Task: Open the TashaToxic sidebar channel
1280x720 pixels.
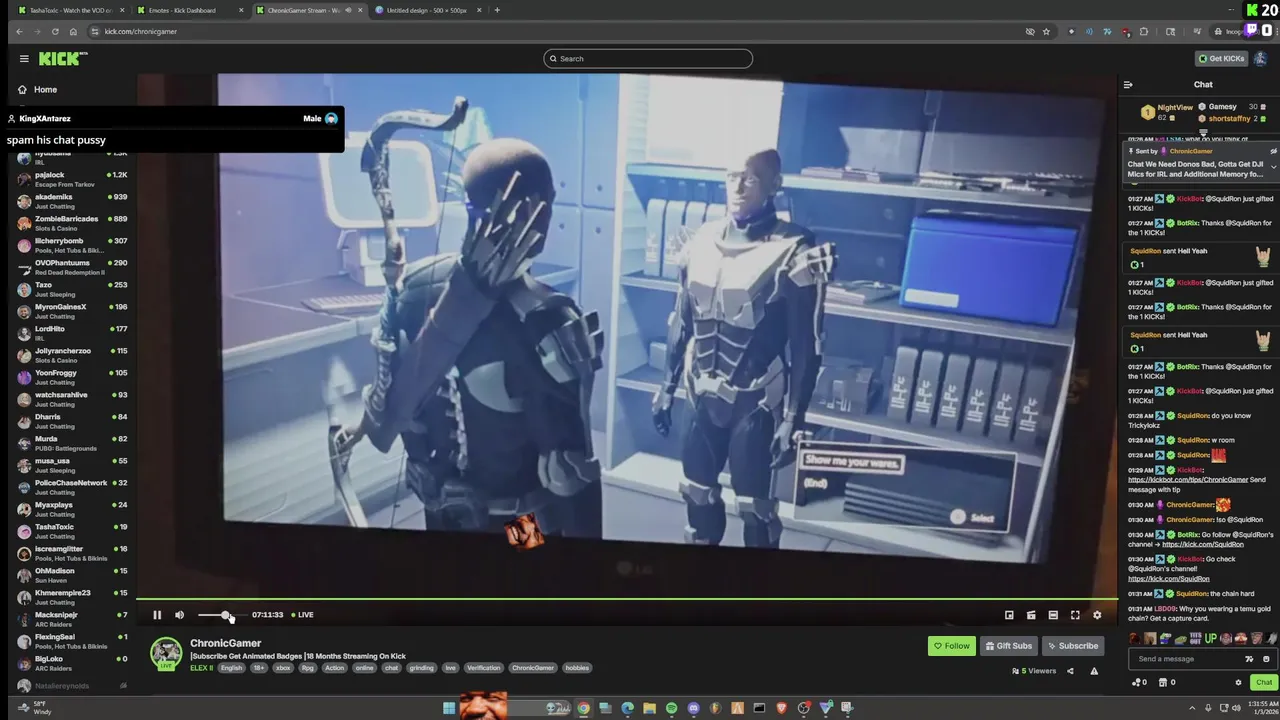Action: pyautogui.click(x=72, y=532)
